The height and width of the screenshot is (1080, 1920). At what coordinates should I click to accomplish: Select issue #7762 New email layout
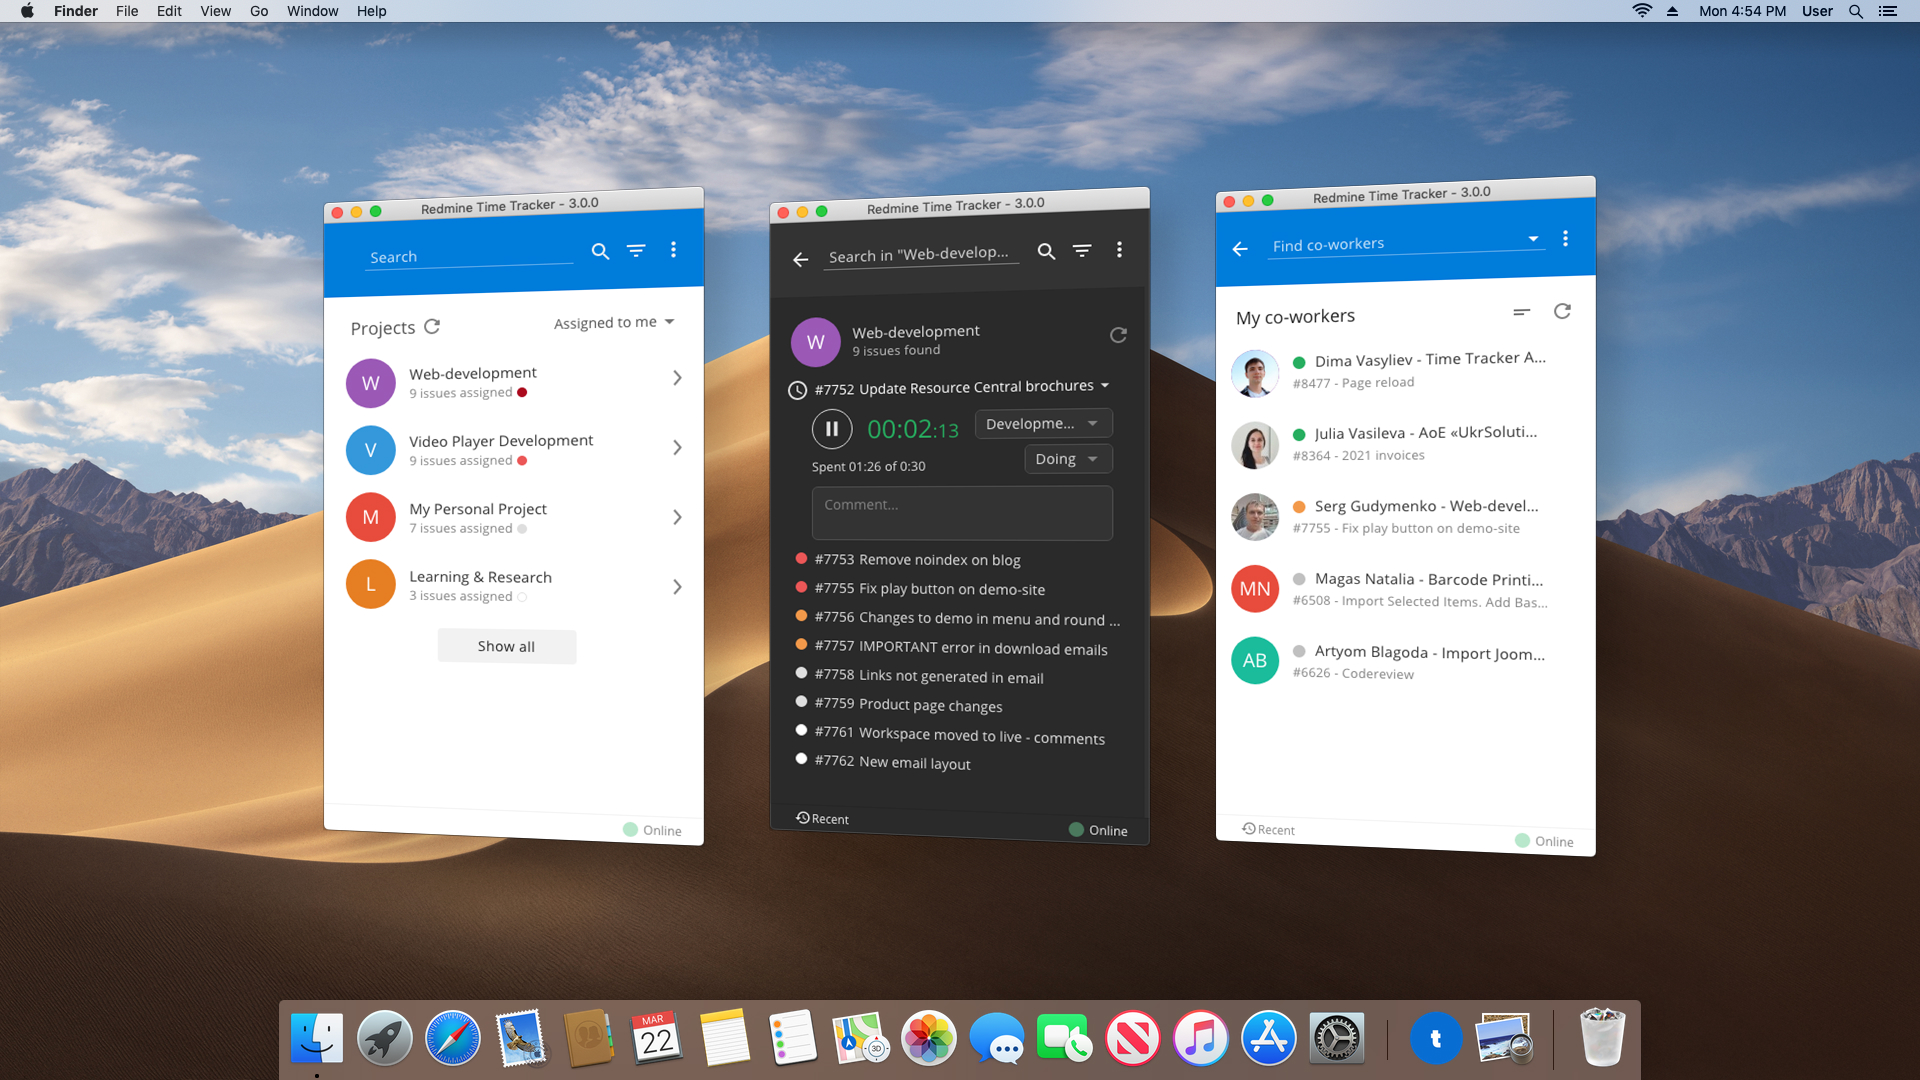pyautogui.click(x=882, y=762)
